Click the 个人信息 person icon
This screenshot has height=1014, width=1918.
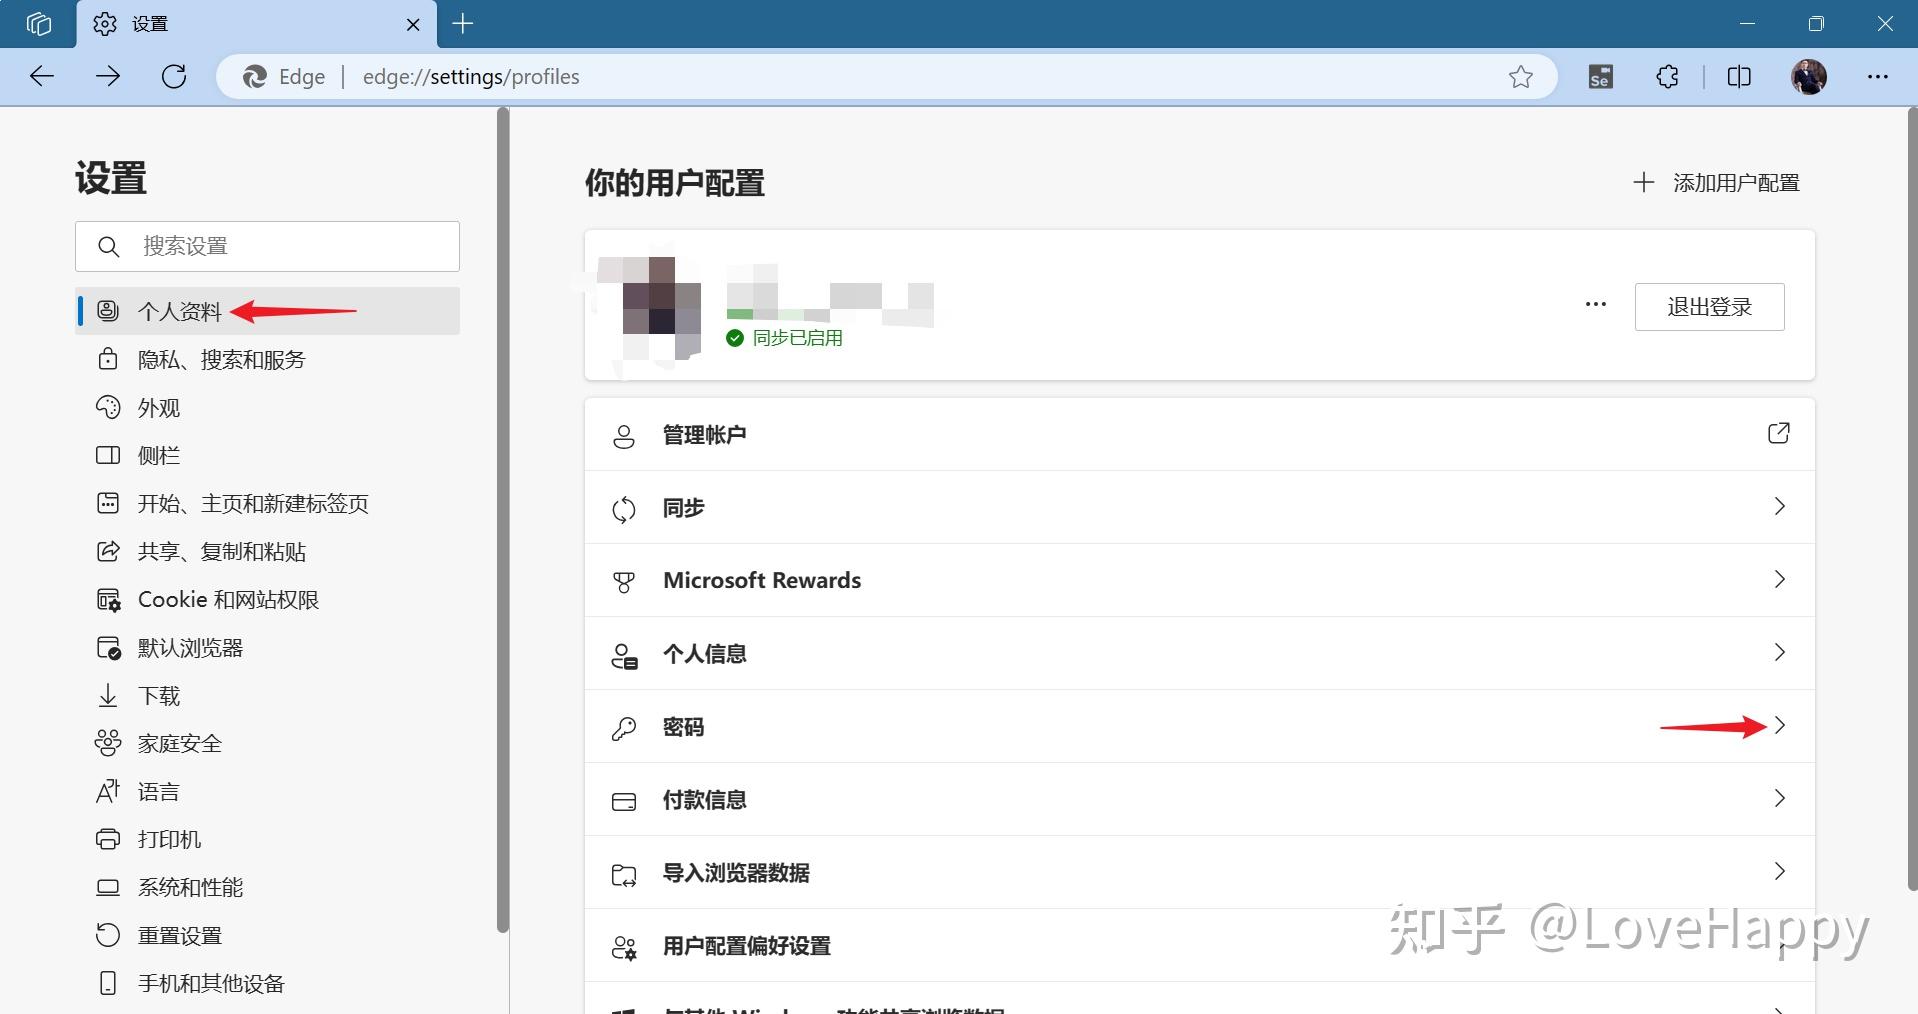tap(624, 656)
